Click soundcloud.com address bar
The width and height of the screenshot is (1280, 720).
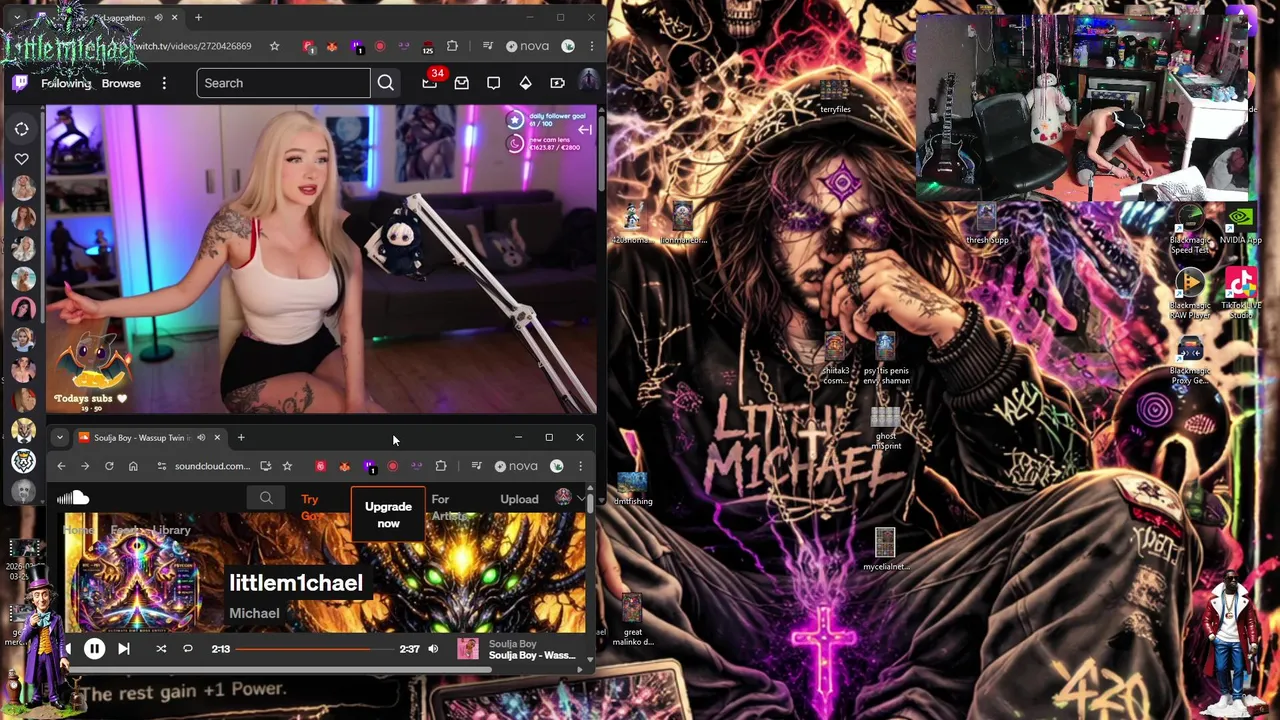[x=212, y=466]
